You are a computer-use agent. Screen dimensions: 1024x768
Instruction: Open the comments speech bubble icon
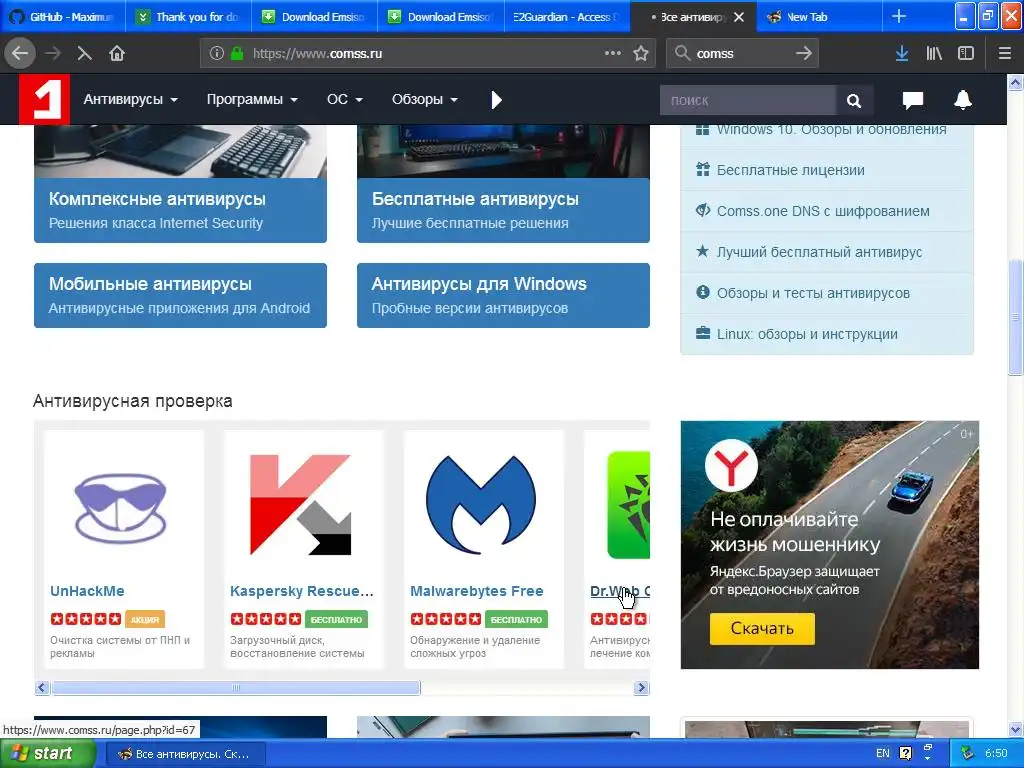[x=912, y=100]
